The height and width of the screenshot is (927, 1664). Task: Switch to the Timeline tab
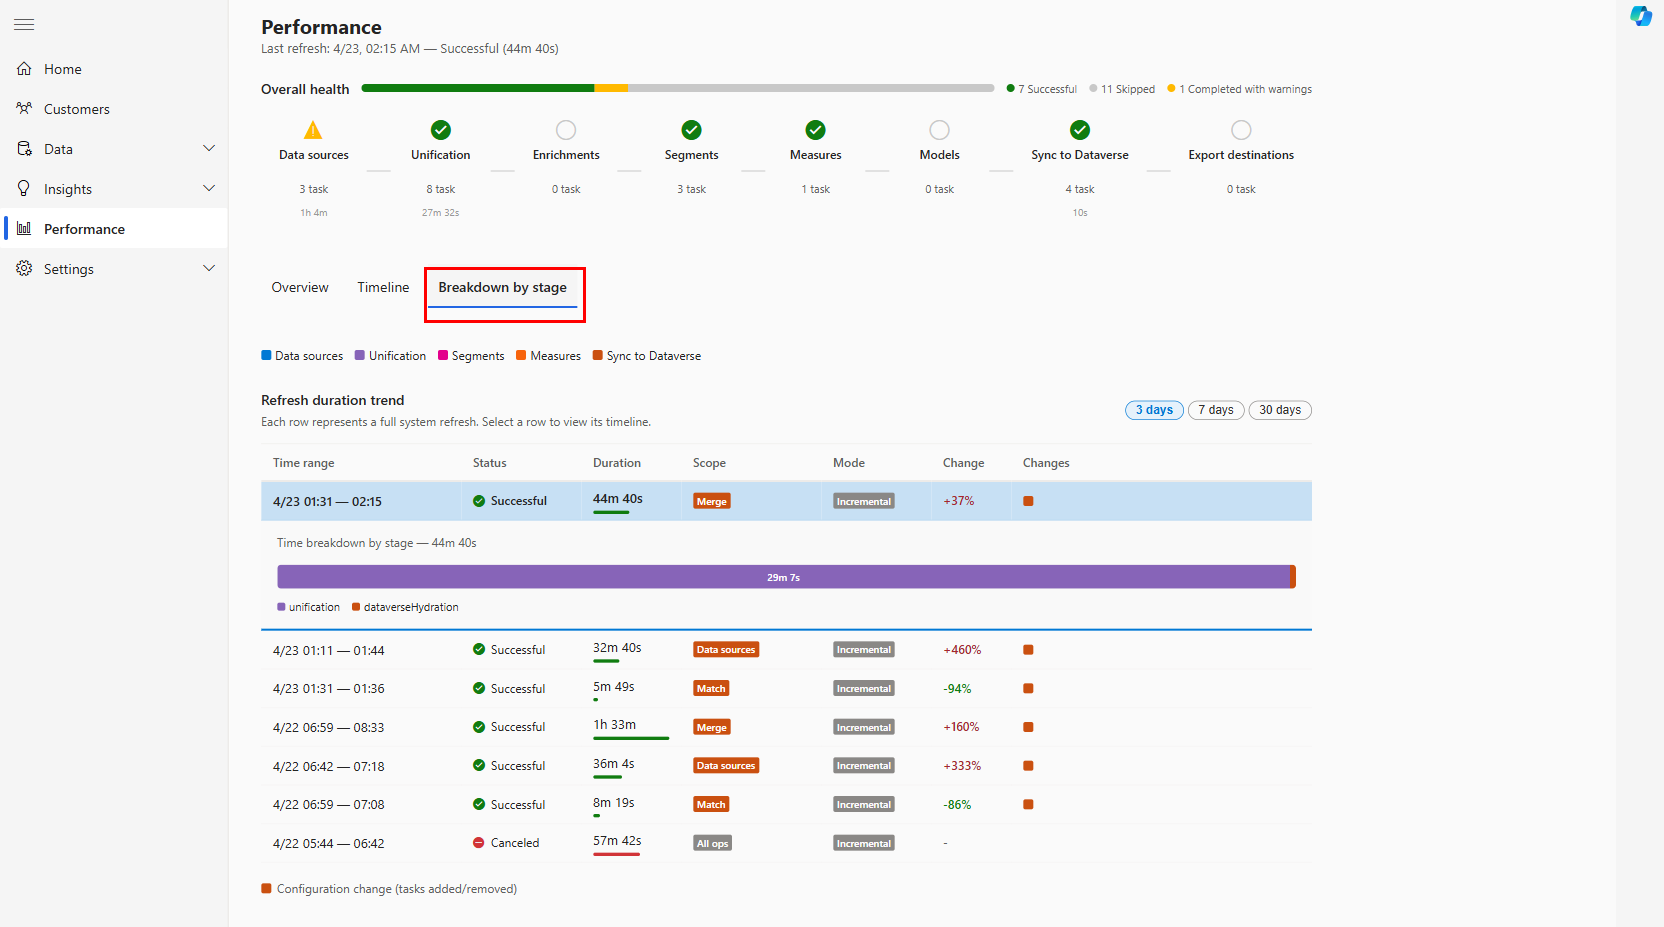click(x=383, y=288)
